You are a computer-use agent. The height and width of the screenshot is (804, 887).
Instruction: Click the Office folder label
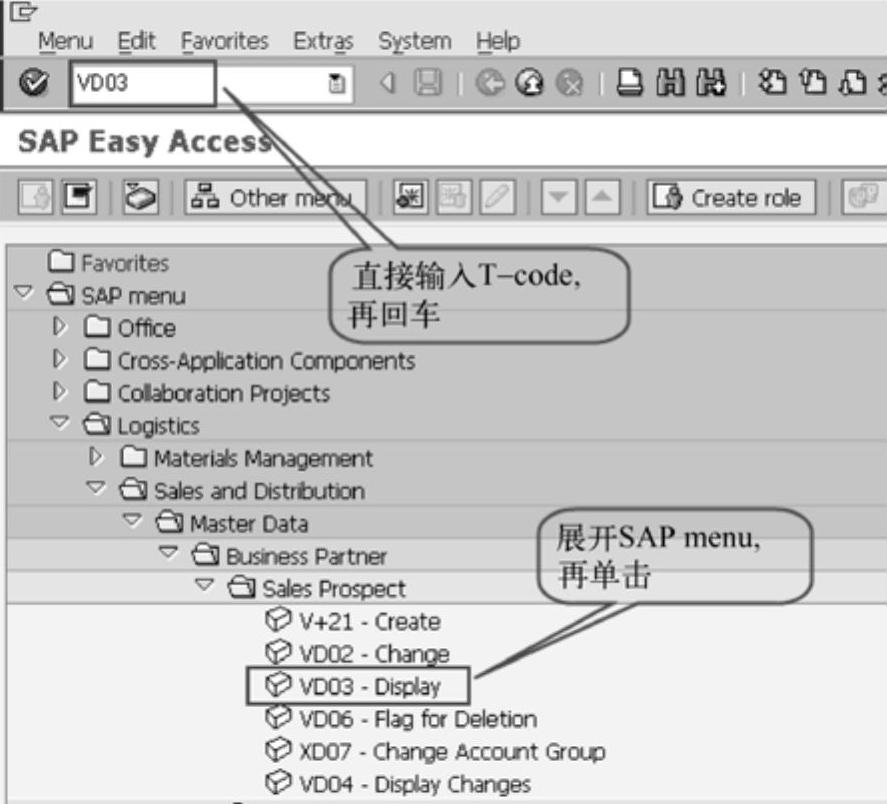147,328
